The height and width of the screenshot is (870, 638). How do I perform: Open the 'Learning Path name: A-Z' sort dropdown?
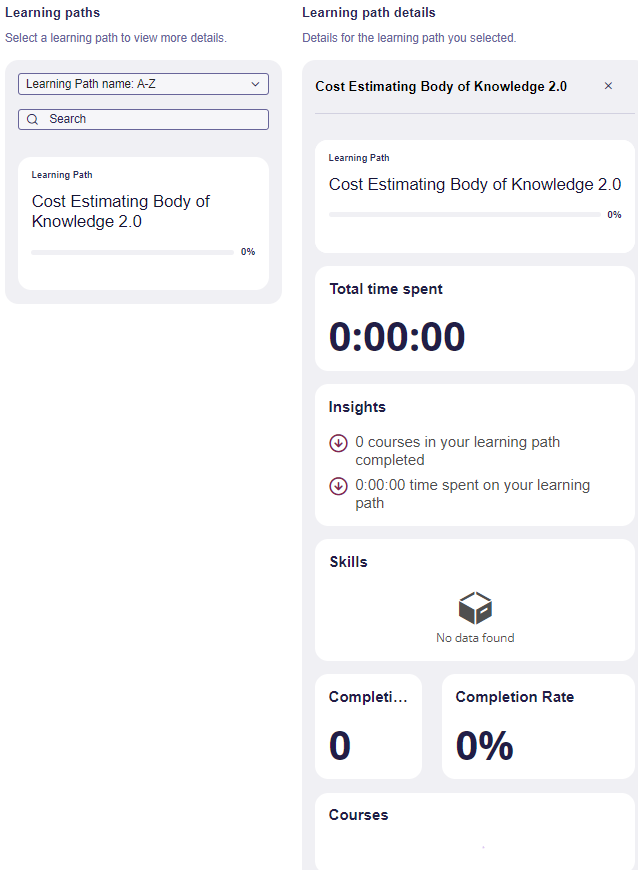[143, 84]
